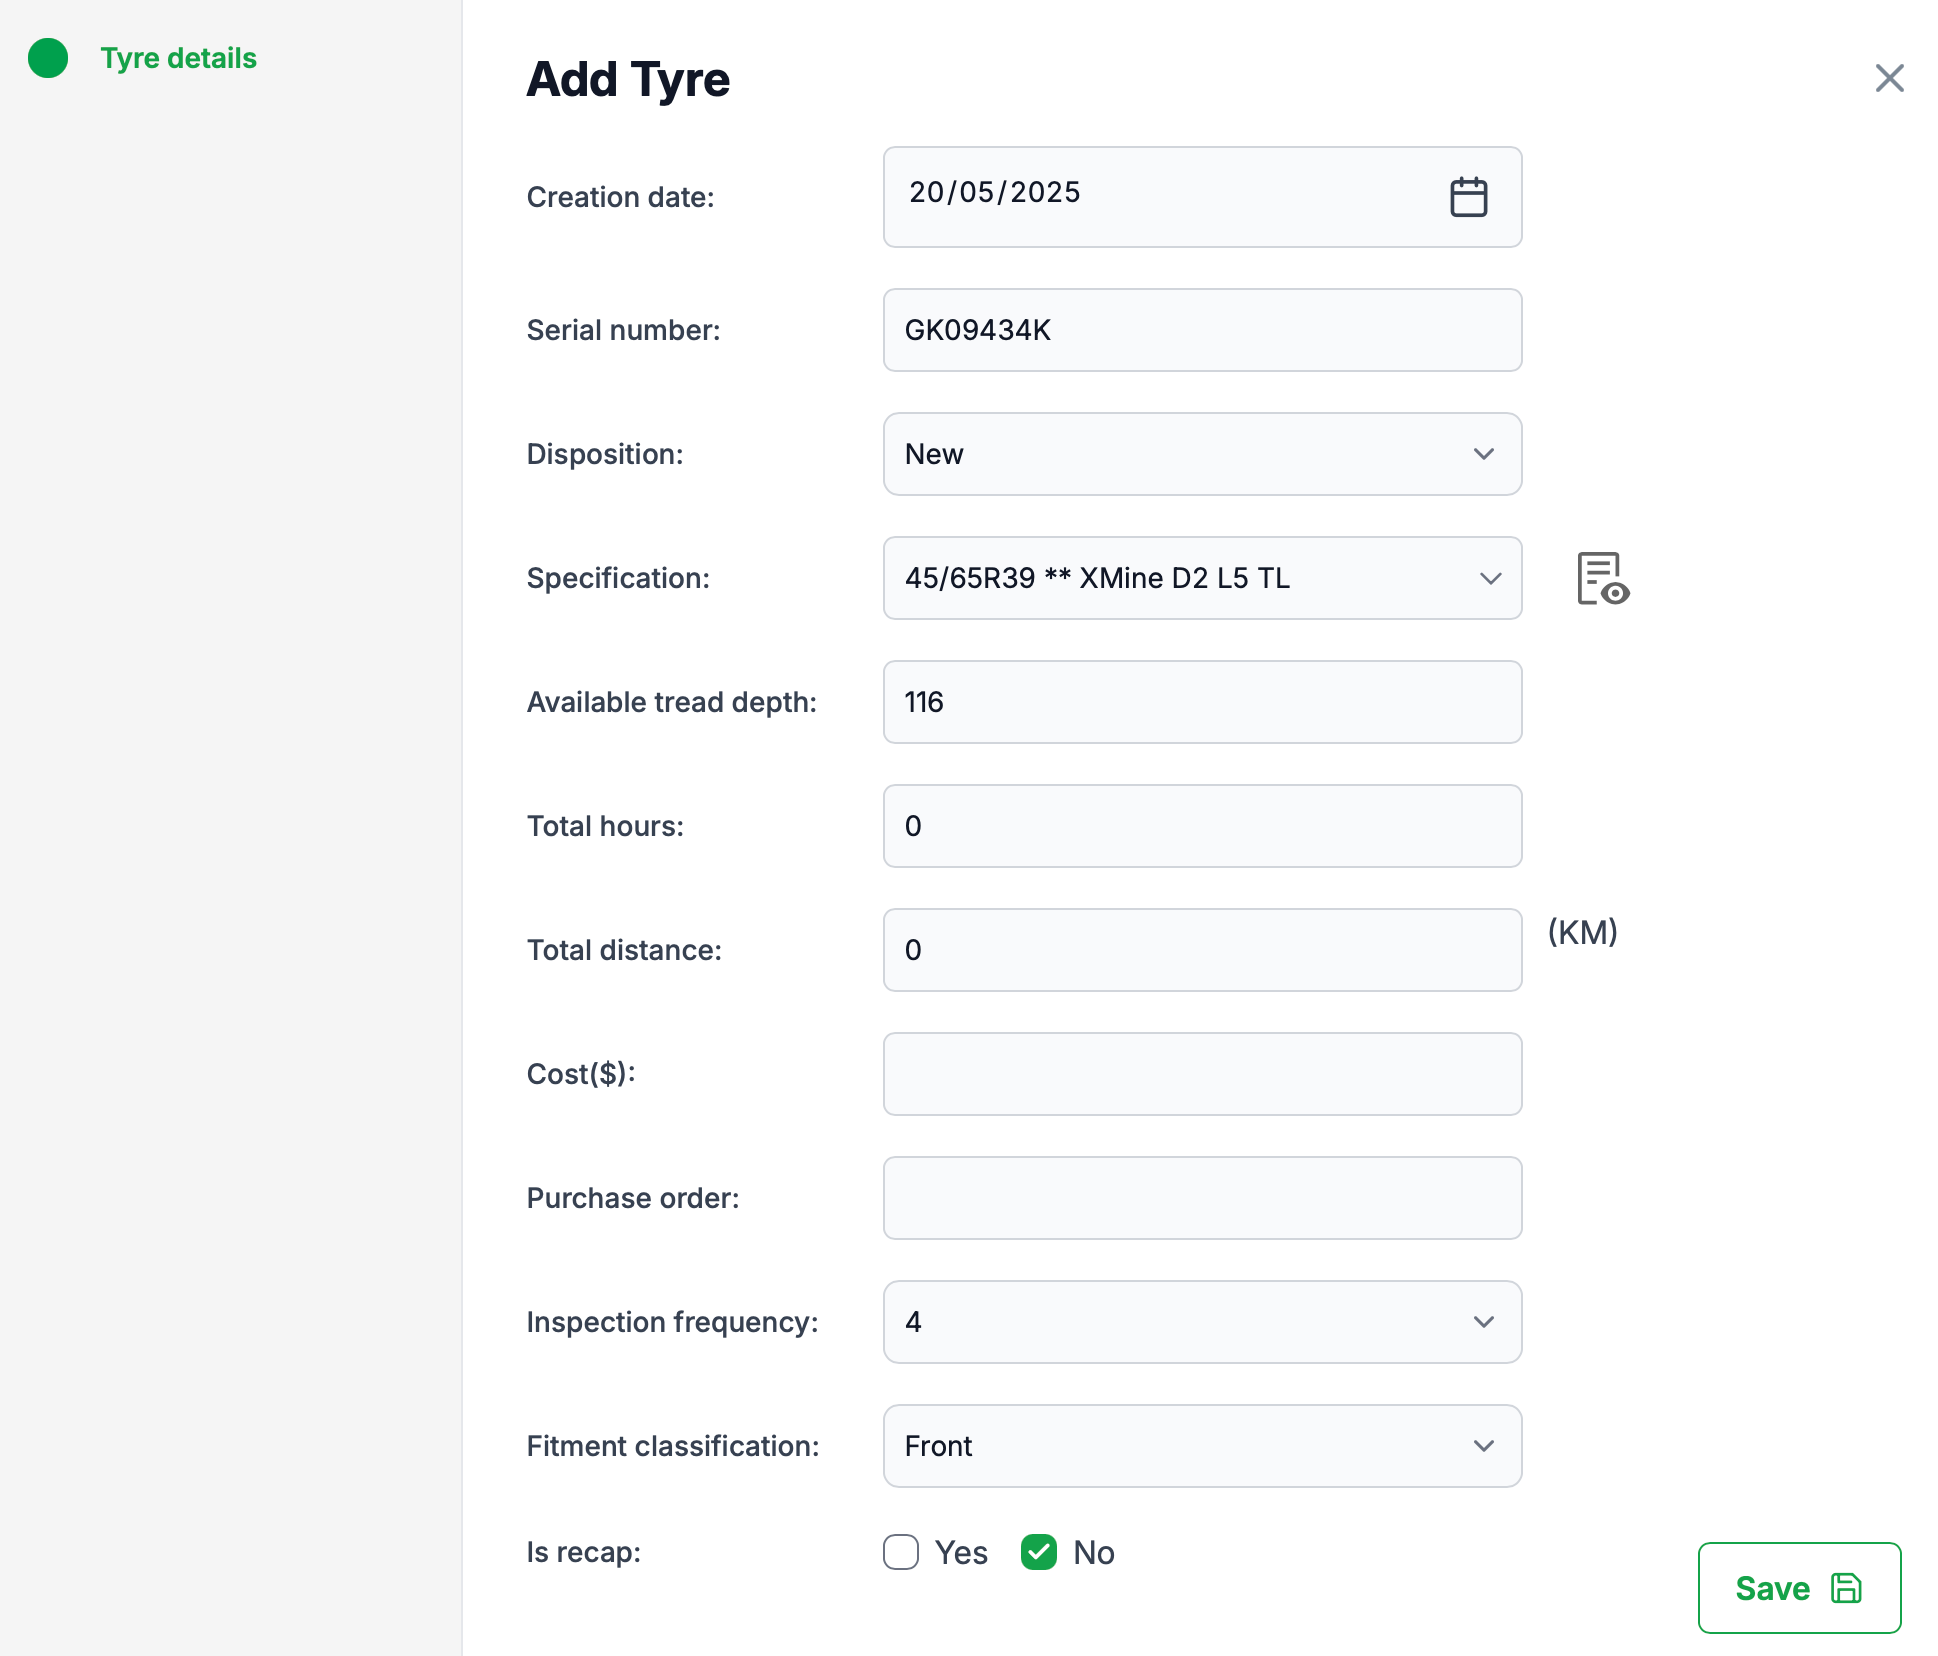
Task: Click the floppy disk icon on Save
Action: point(1846,1588)
